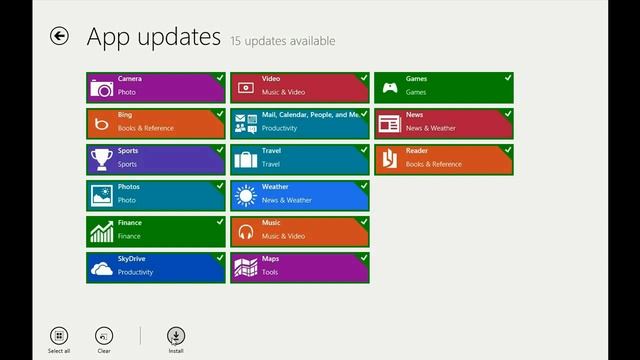Click the Finance tile title text
The width and height of the screenshot is (640, 360).
[130, 222]
